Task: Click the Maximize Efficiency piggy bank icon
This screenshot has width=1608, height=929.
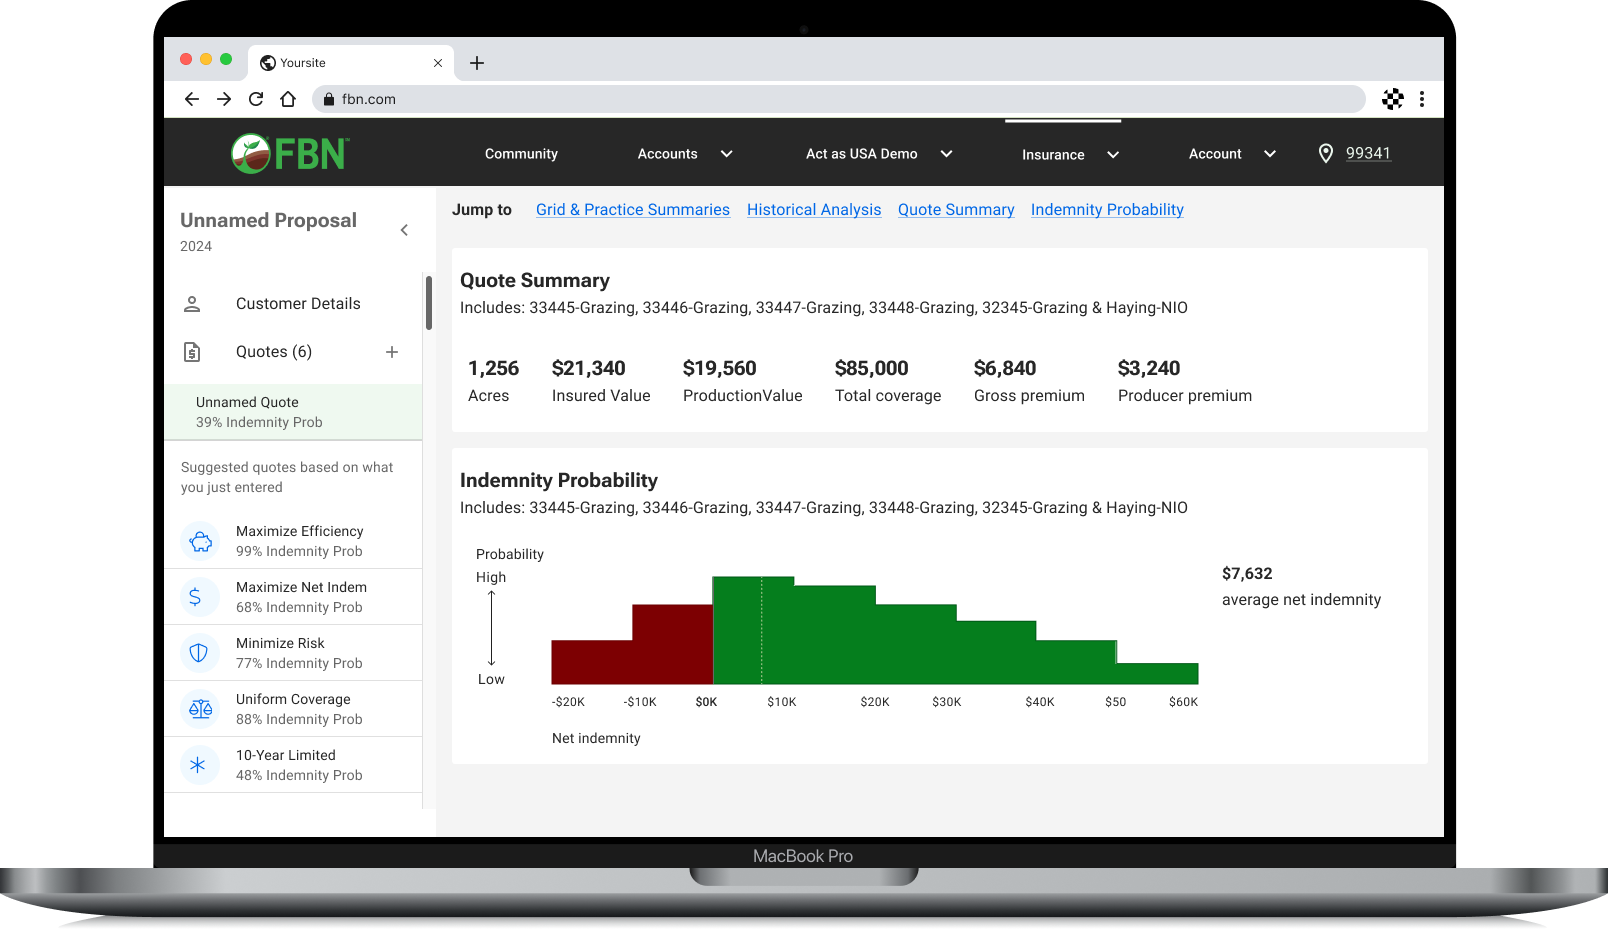Action: tap(200, 541)
